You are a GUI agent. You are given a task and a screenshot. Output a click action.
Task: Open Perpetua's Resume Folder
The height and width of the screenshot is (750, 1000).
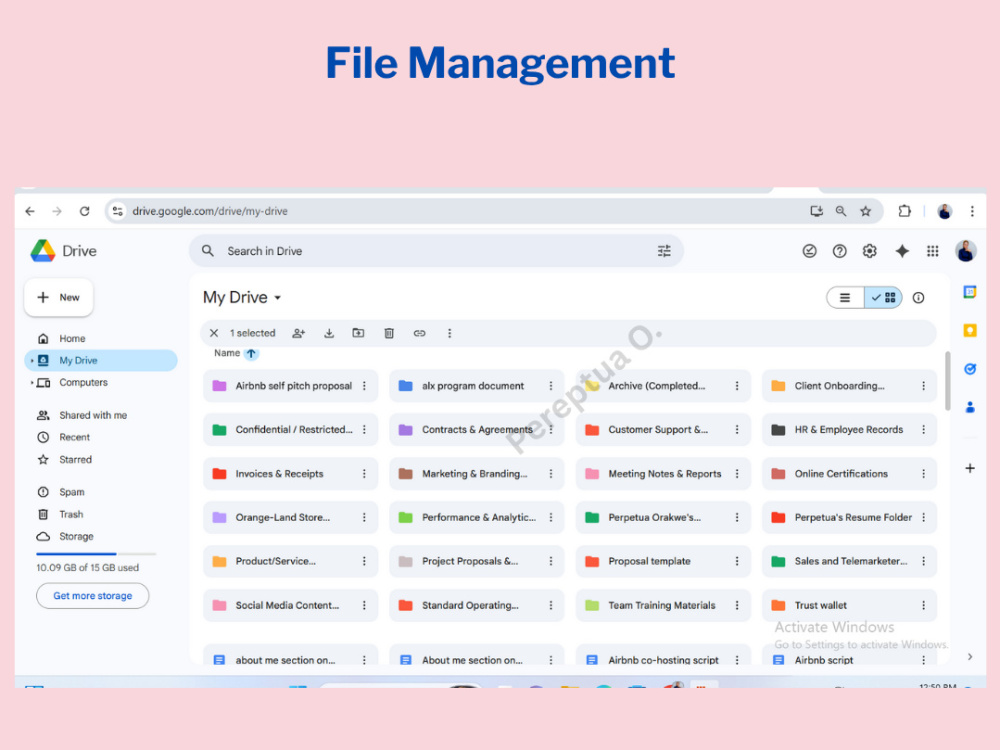pos(849,518)
